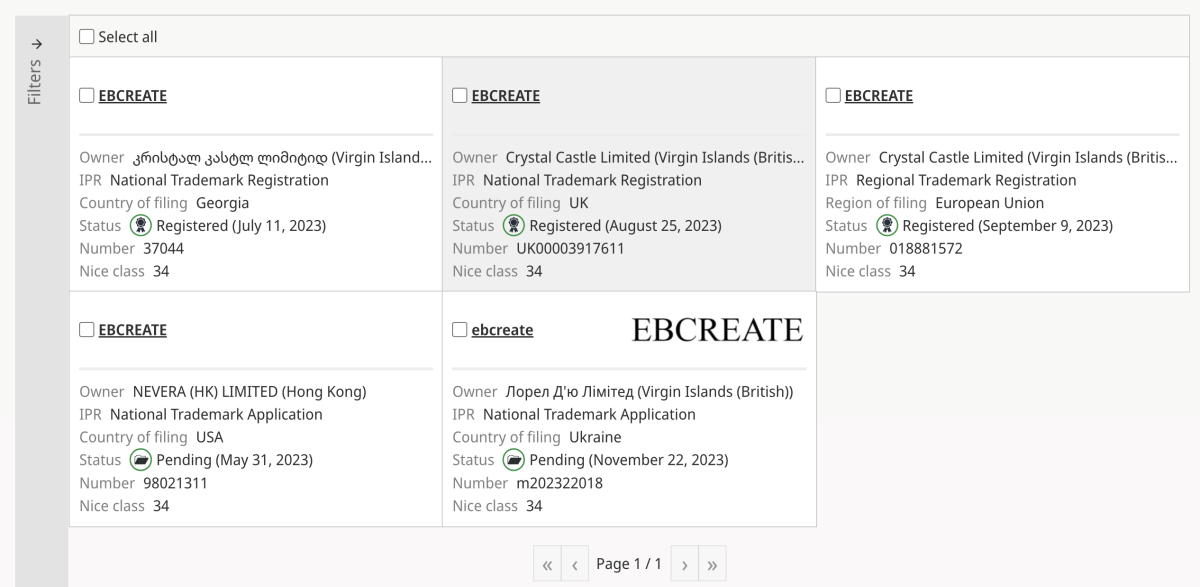Open EBCREATE link for number 98021311
This screenshot has height=587, width=1200.
(133, 330)
